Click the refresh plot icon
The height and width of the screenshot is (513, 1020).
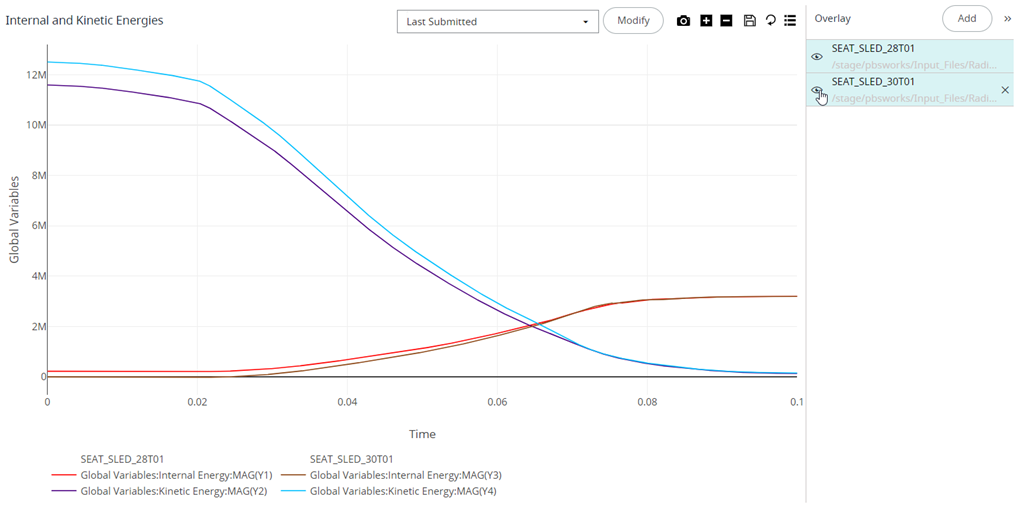770,21
